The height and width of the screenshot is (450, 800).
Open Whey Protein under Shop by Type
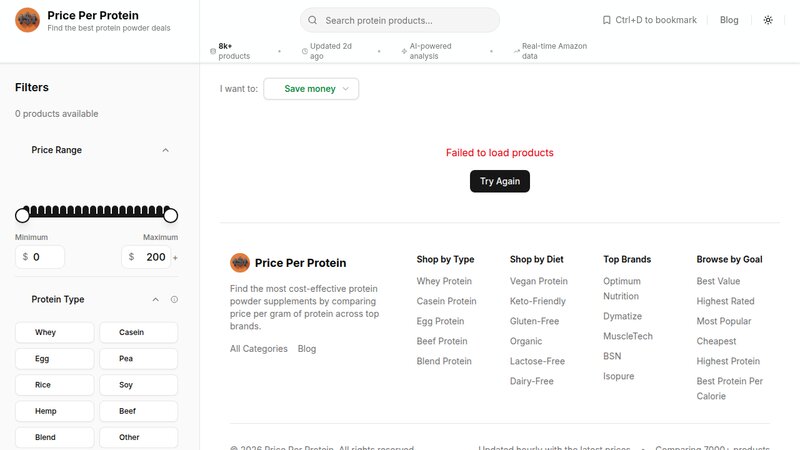pos(444,281)
